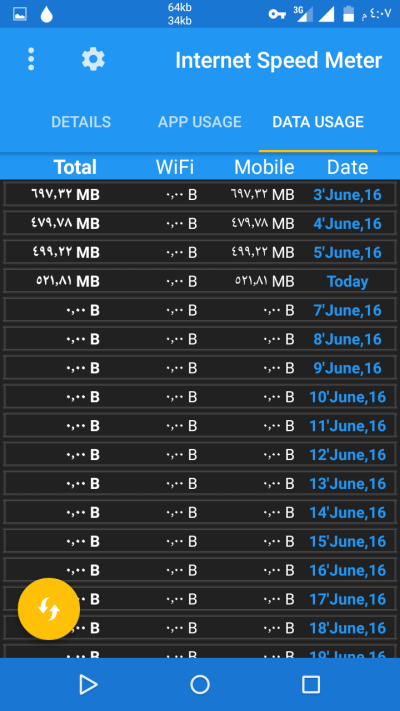
Task: Select the 12'June,16 row
Action: (200, 454)
